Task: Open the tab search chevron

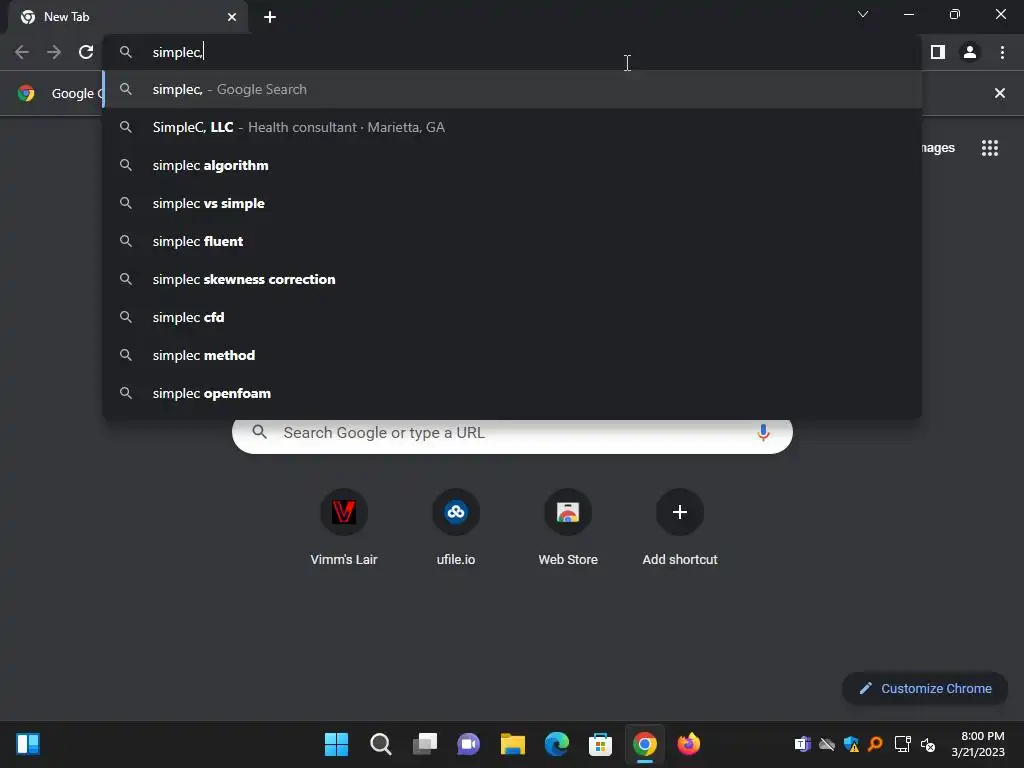Action: pos(863,14)
